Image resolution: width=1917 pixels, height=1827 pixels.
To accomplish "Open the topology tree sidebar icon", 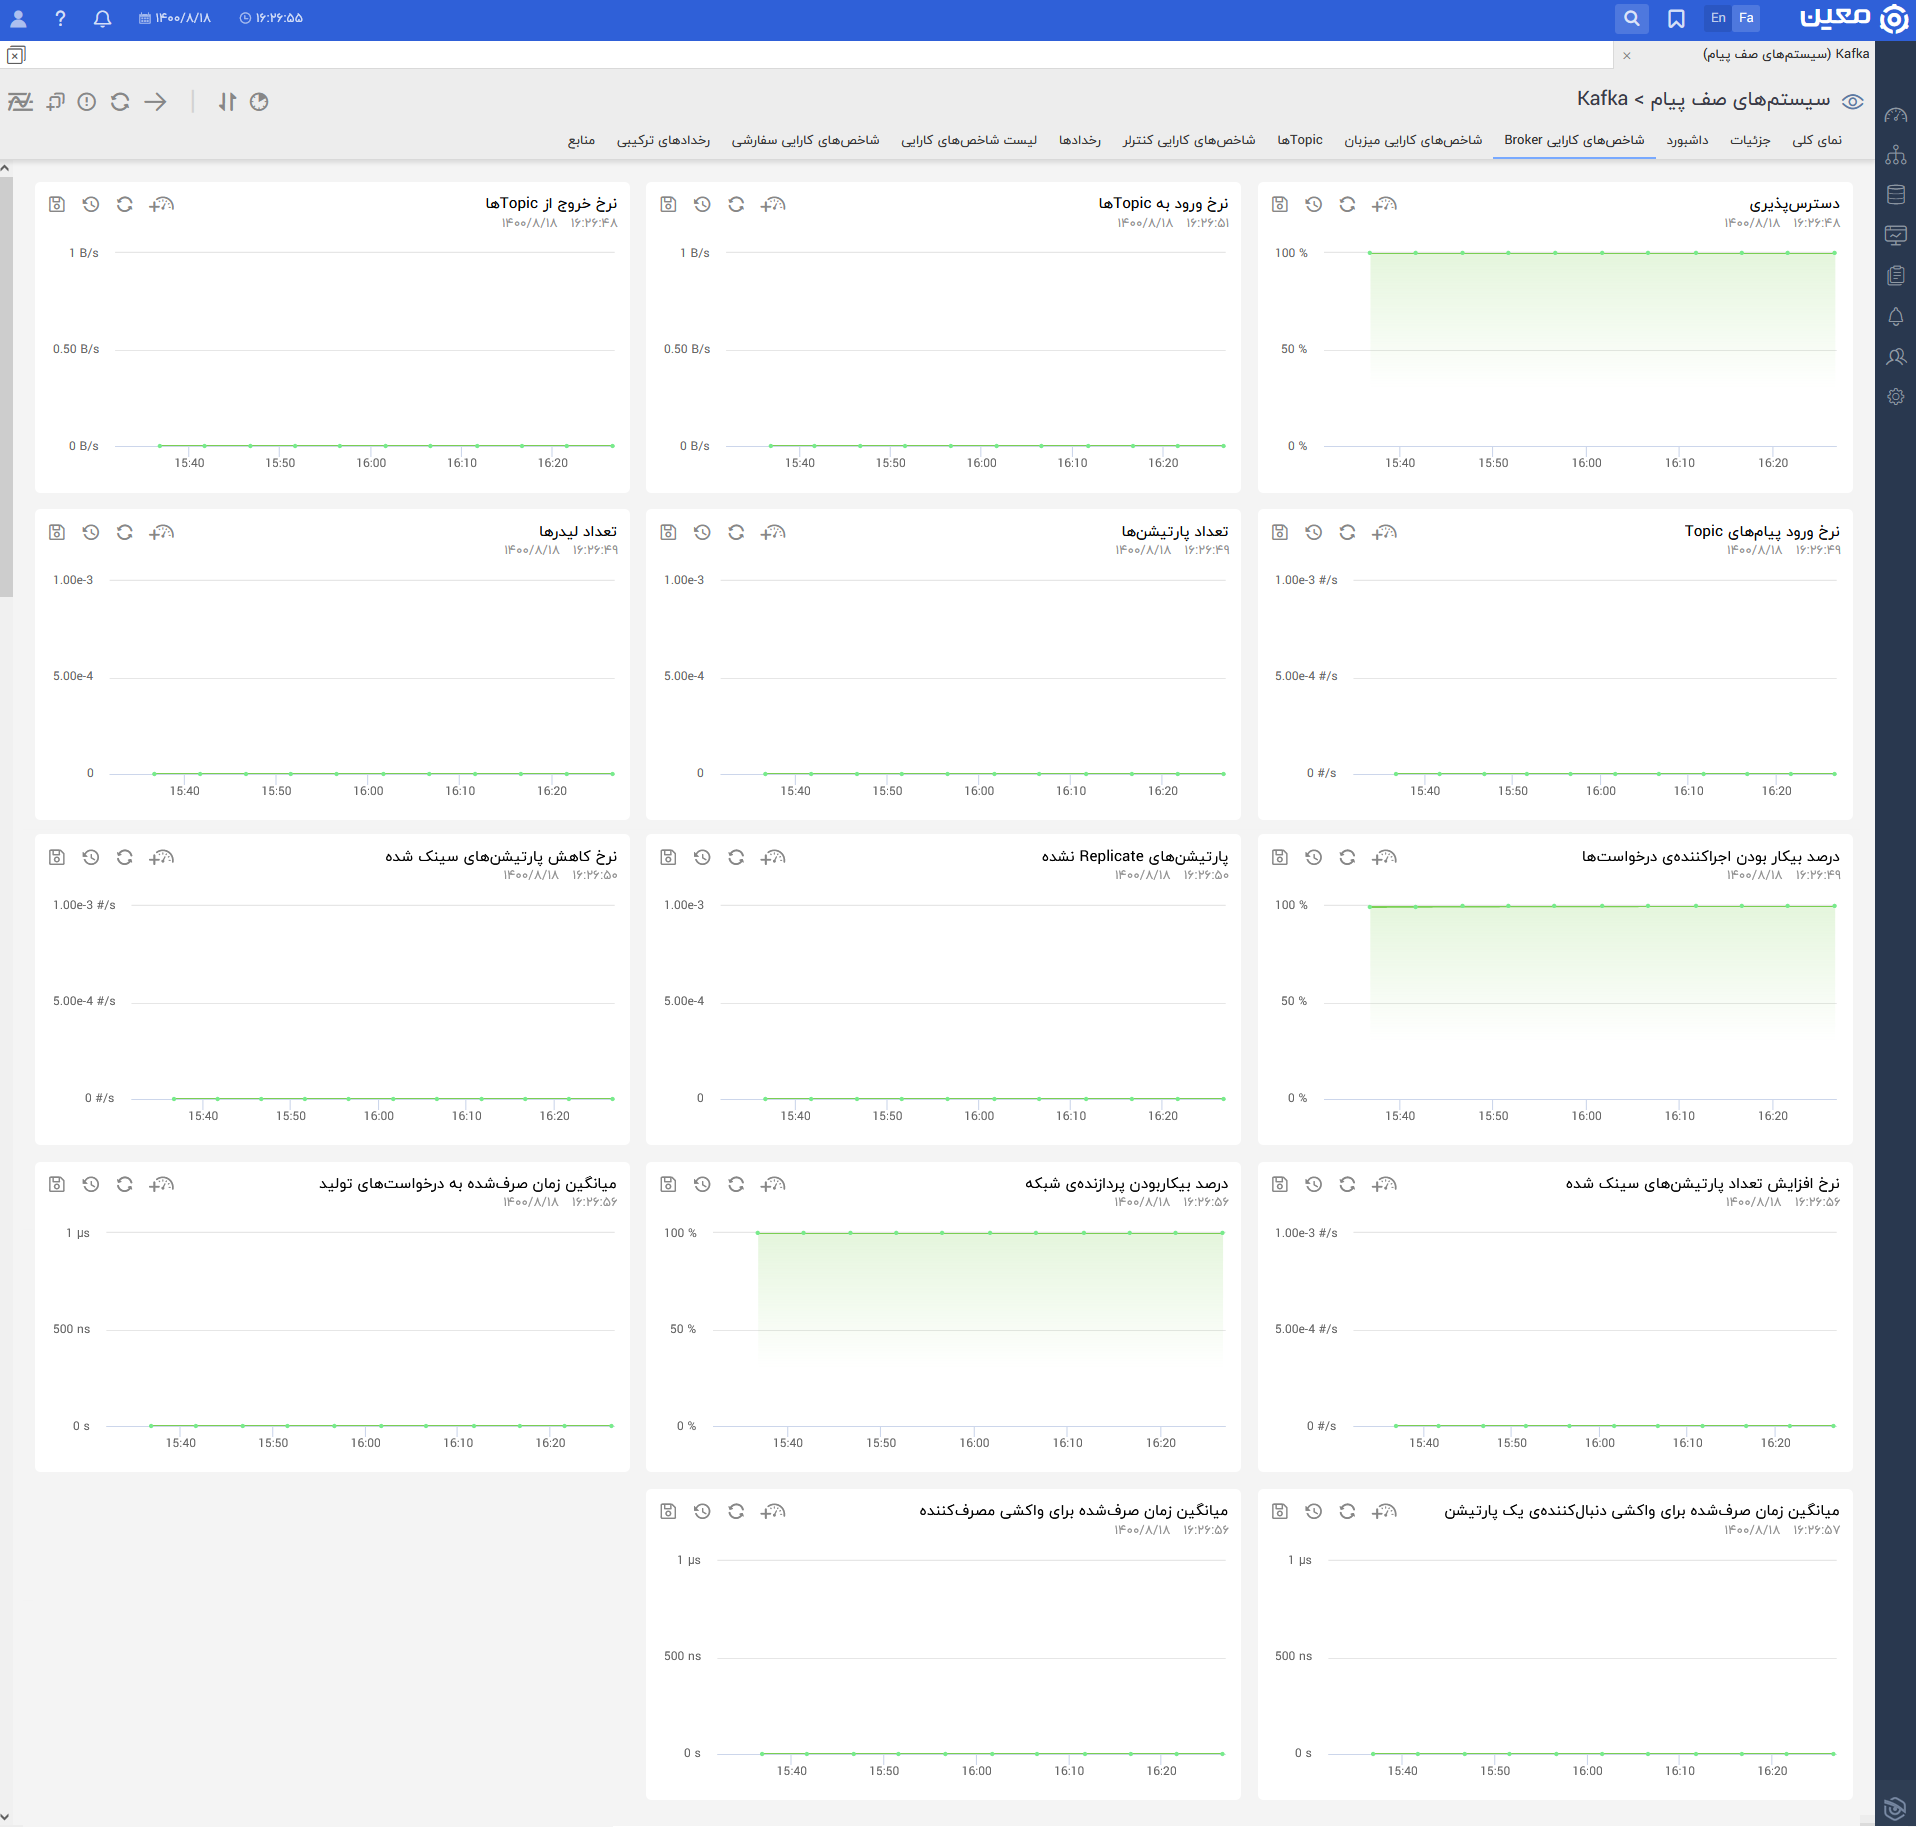I will (1895, 155).
